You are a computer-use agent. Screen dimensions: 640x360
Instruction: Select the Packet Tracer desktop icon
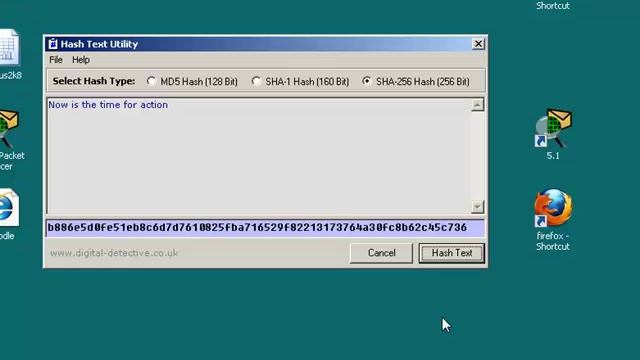click(x=10, y=140)
